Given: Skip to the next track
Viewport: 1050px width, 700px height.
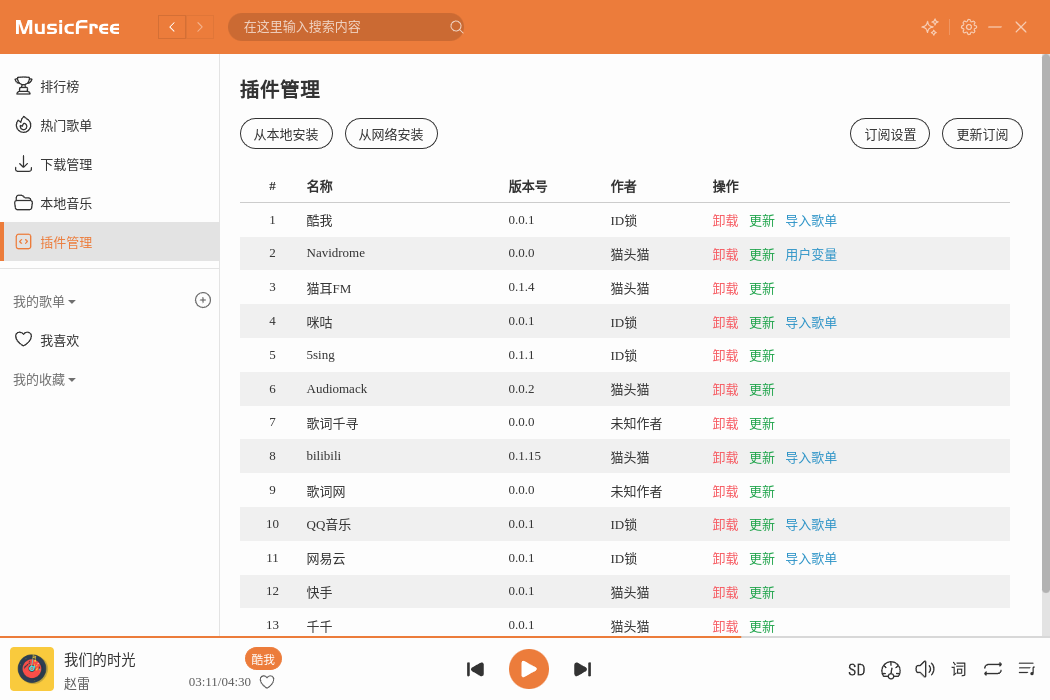Looking at the screenshot, I should (x=582, y=669).
